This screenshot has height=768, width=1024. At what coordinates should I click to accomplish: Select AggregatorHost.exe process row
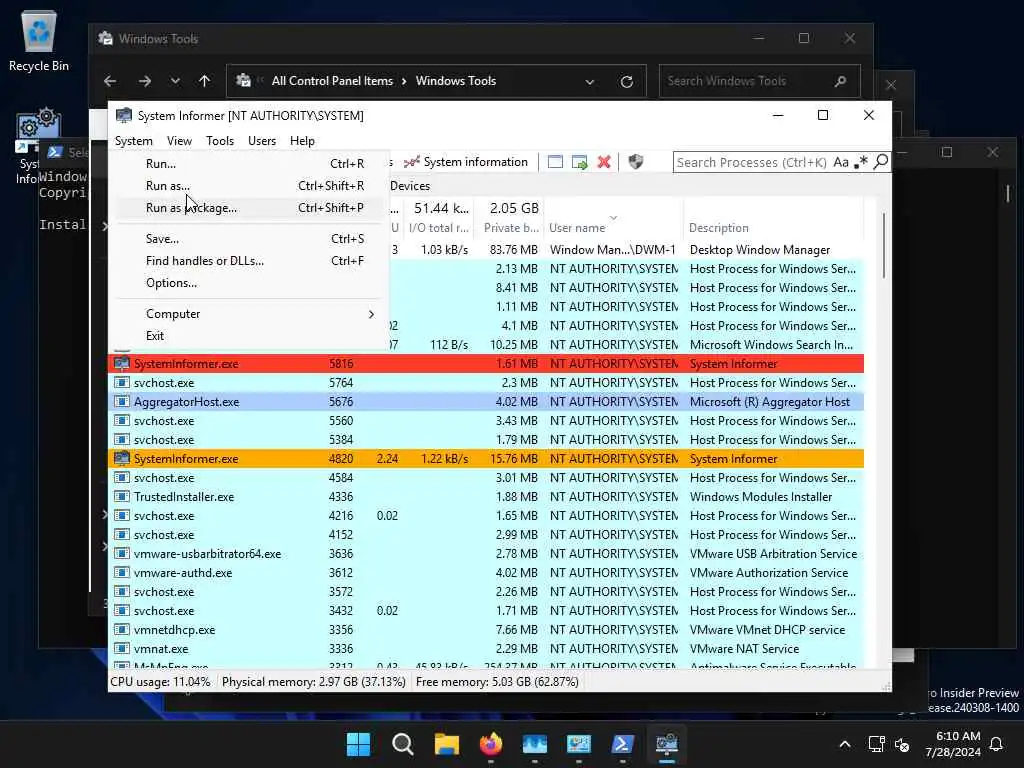486,402
